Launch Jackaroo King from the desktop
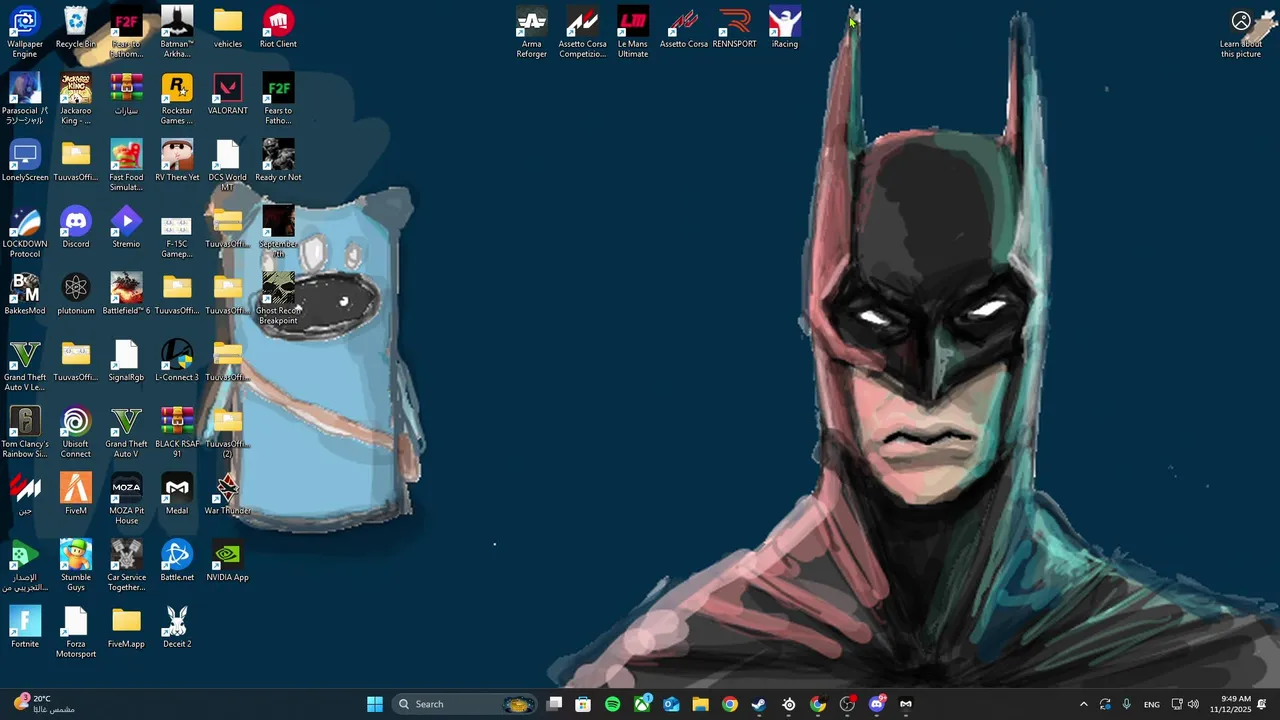This screenshot has height=720, width=1280. [x=76, y=99]
